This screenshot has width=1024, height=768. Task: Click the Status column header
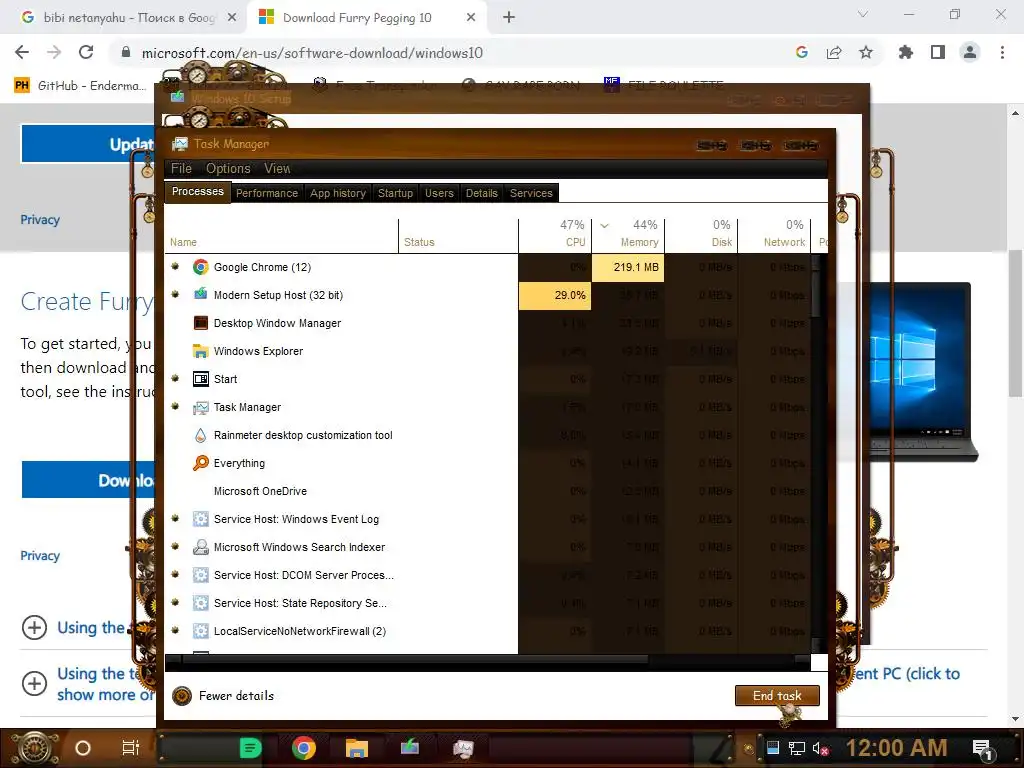[x=458, y=234]
